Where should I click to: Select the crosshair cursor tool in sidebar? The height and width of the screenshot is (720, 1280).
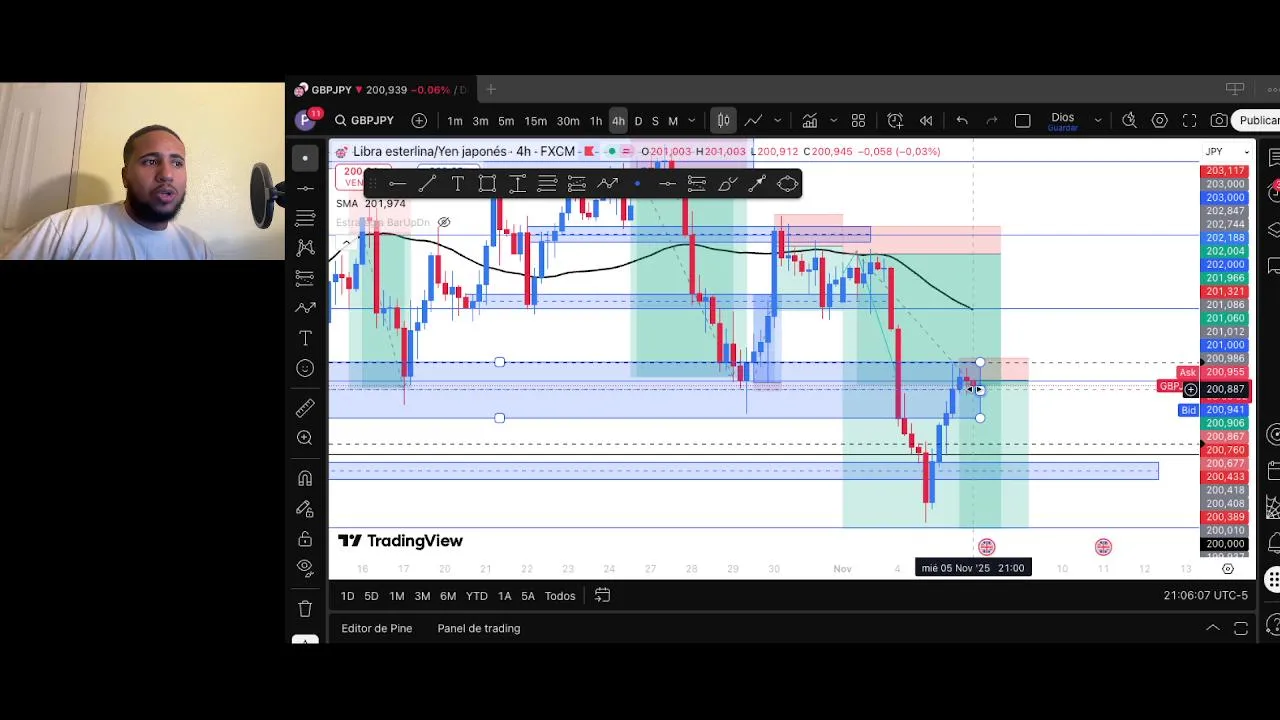coord(305,158)
